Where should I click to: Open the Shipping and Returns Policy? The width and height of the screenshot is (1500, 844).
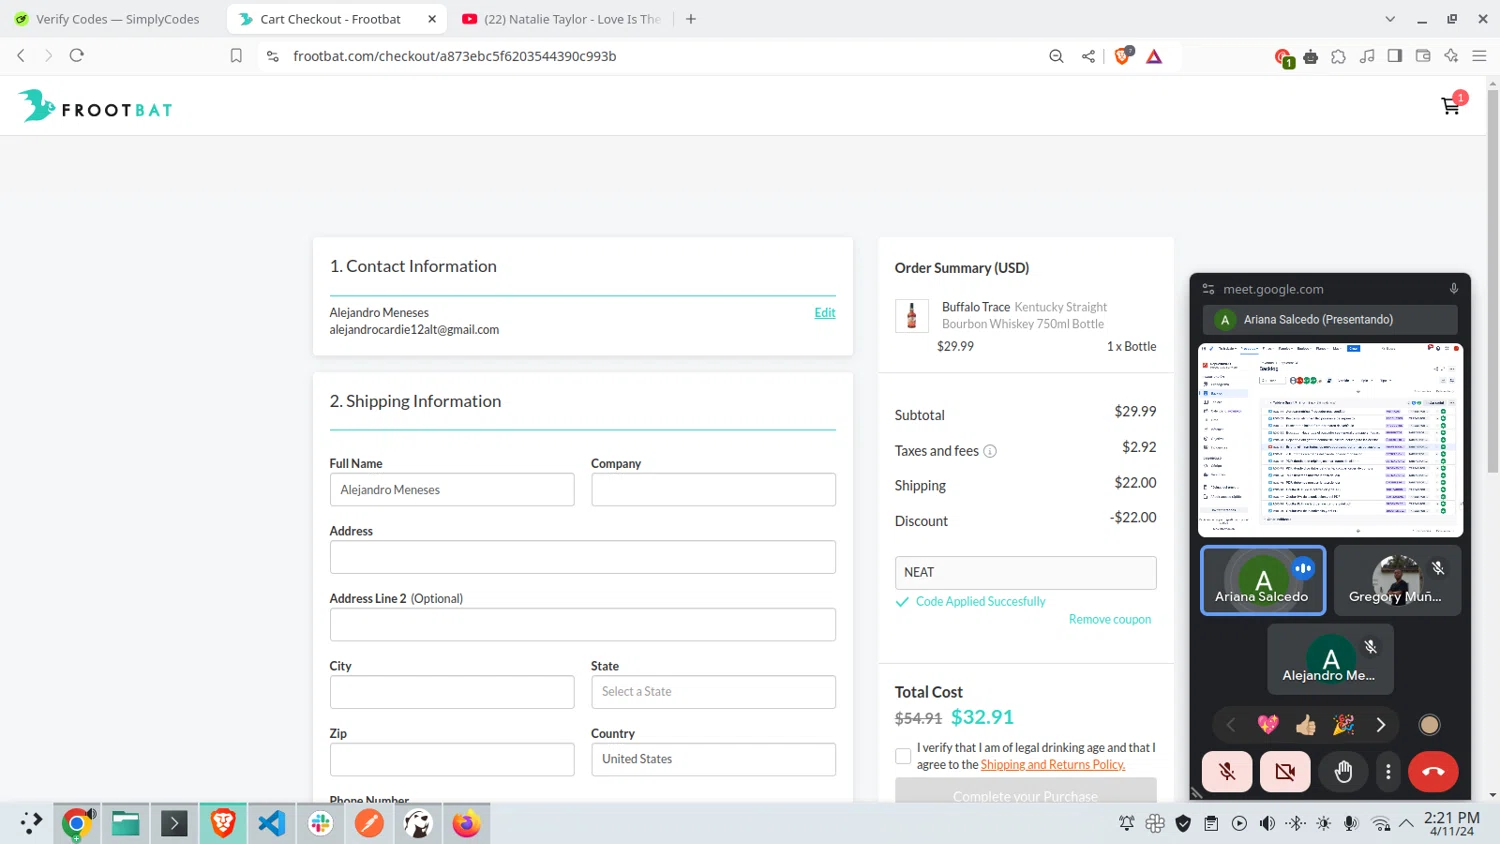(1053, 765)
